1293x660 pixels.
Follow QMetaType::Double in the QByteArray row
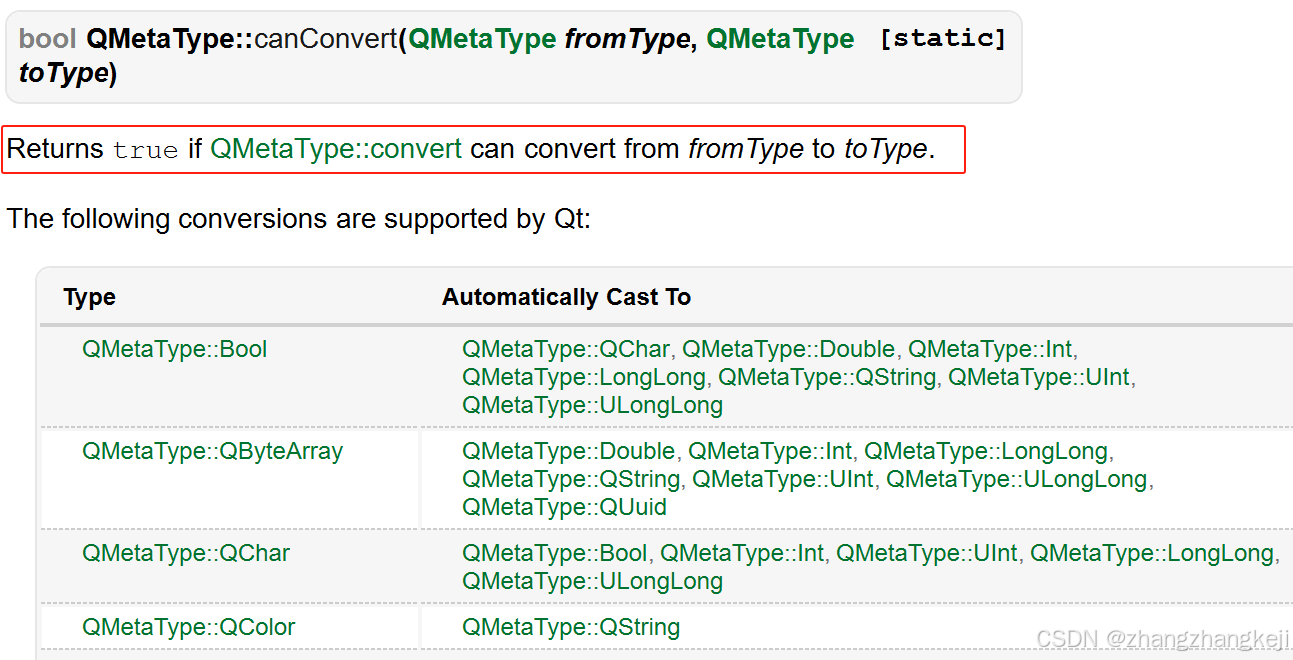pos(569,451)
